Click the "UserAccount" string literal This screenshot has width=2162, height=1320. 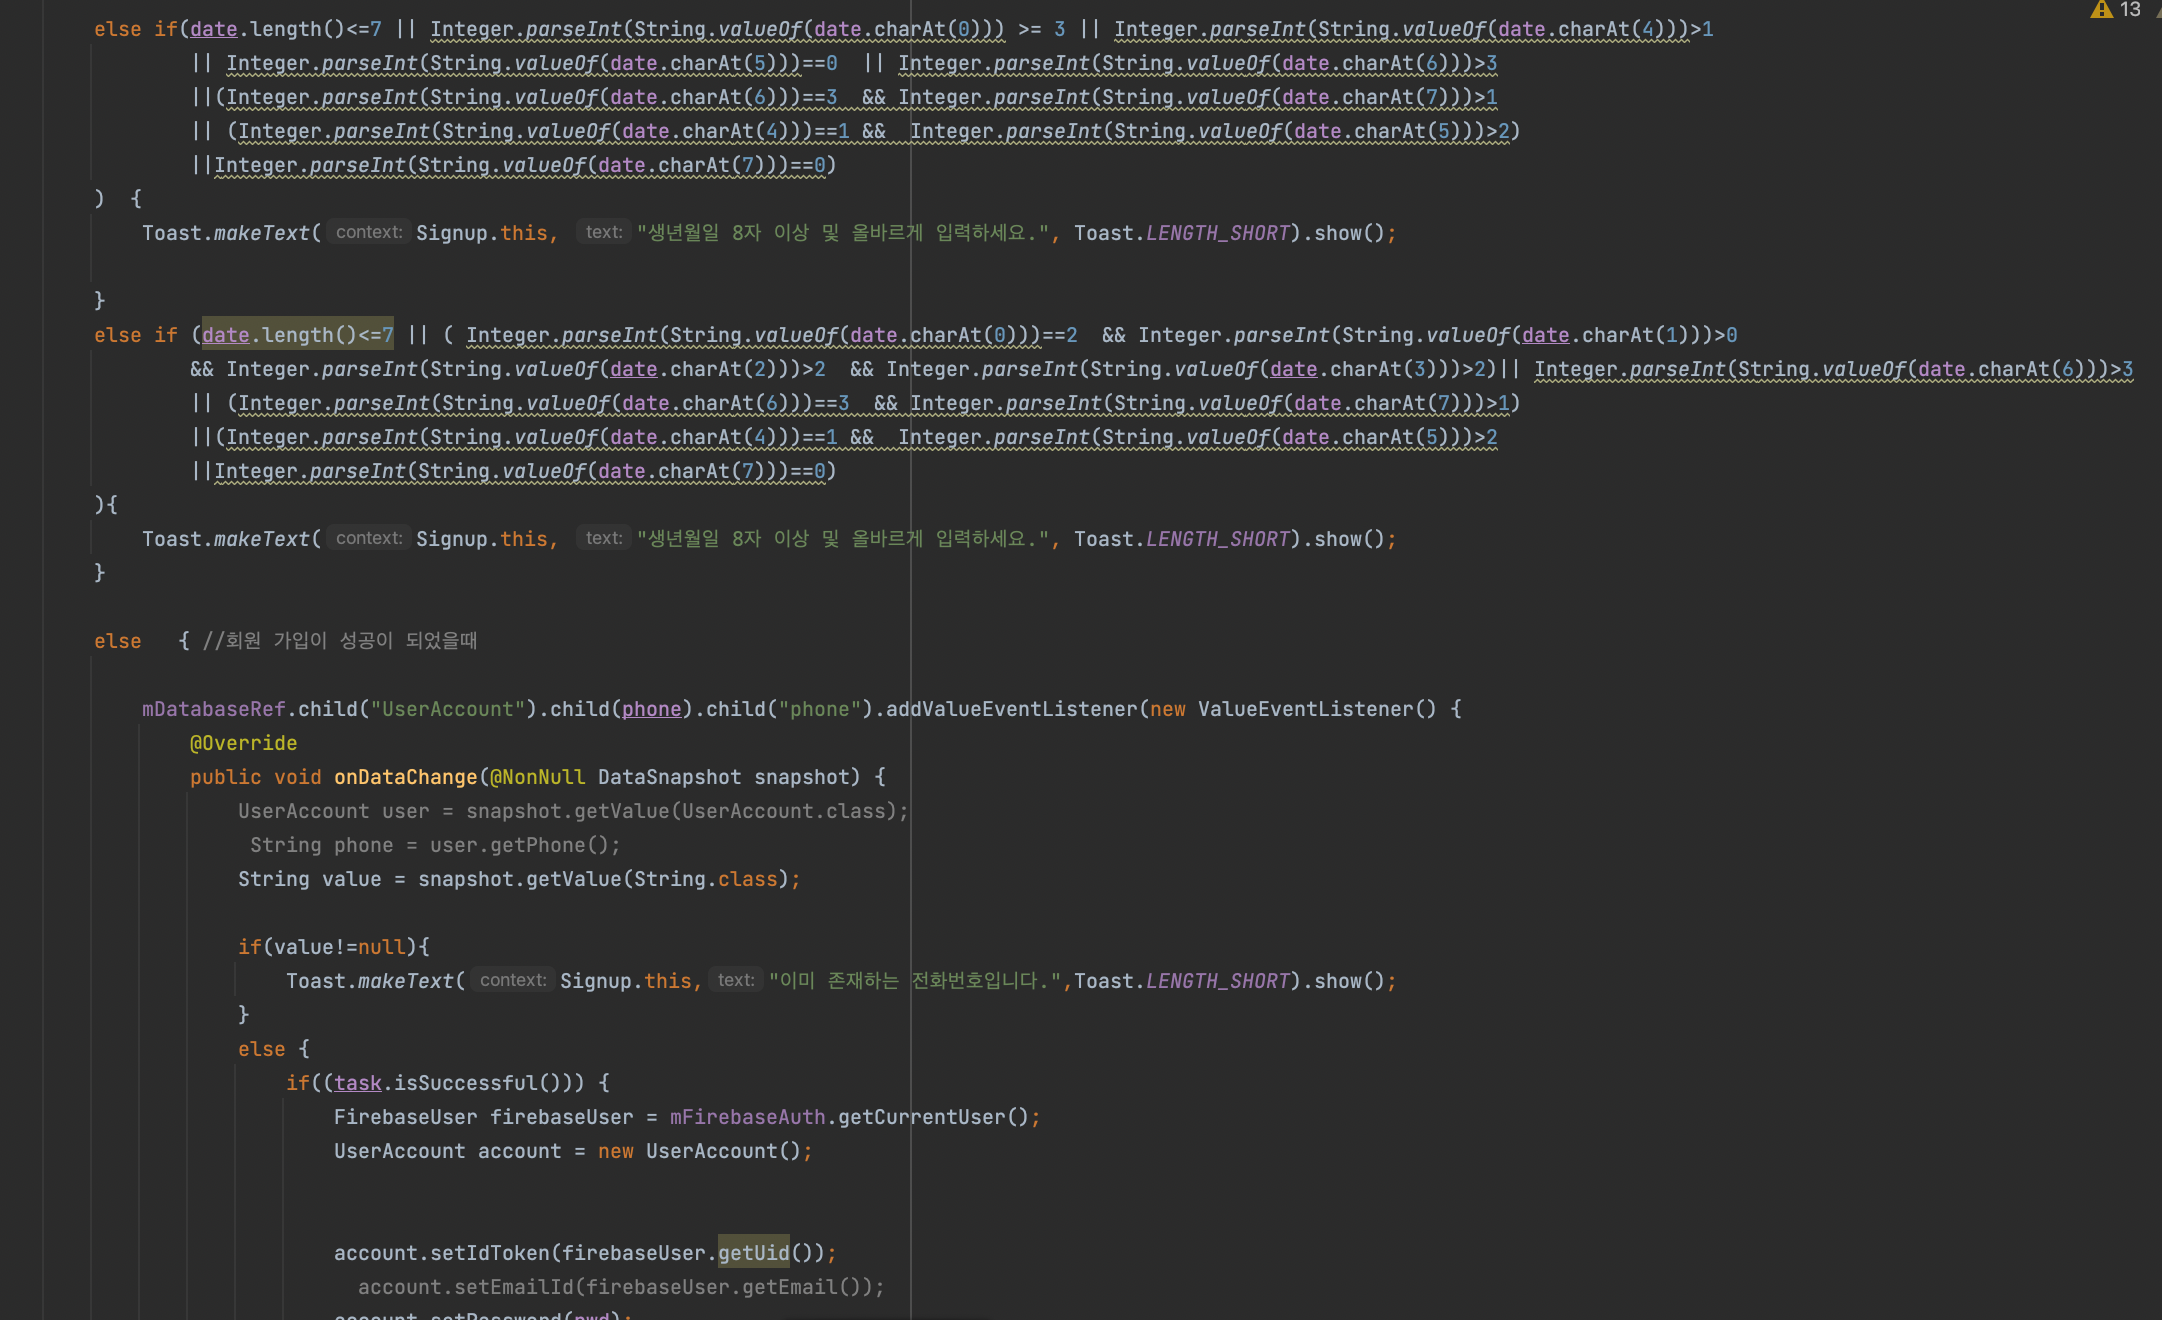pos(447,709)
